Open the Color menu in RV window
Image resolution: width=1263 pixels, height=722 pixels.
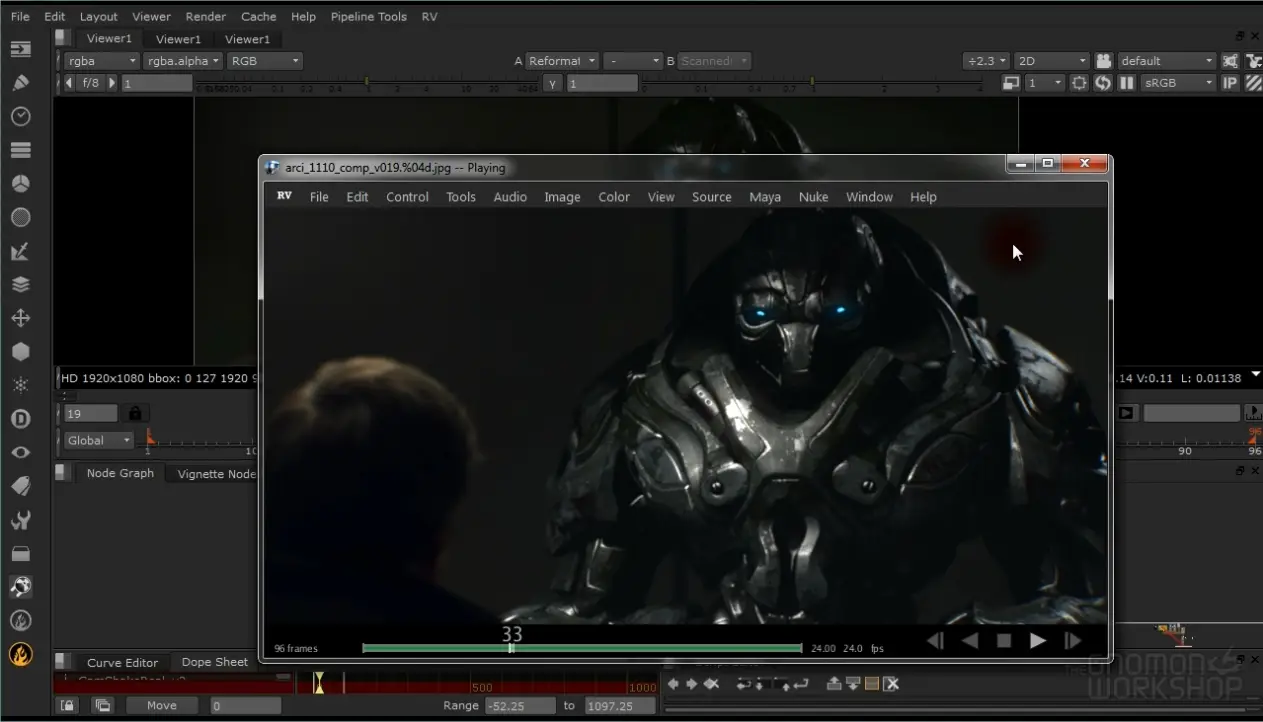point(614,197)
